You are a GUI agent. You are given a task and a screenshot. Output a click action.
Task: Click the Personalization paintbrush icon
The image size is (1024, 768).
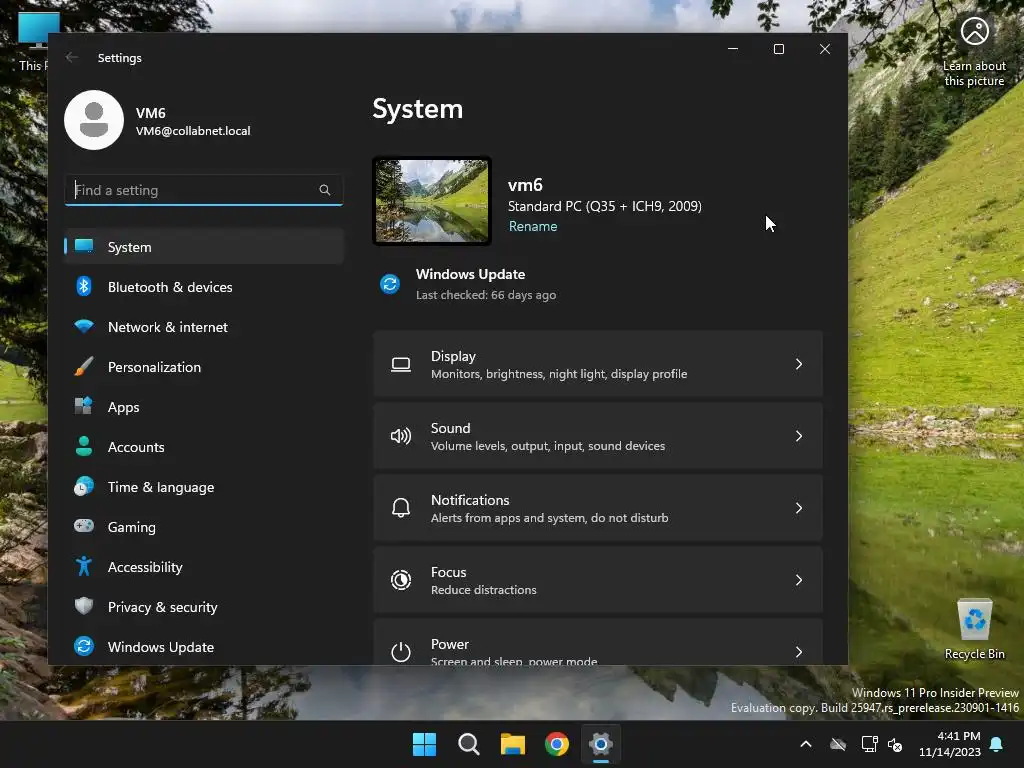tap(84, 366)
